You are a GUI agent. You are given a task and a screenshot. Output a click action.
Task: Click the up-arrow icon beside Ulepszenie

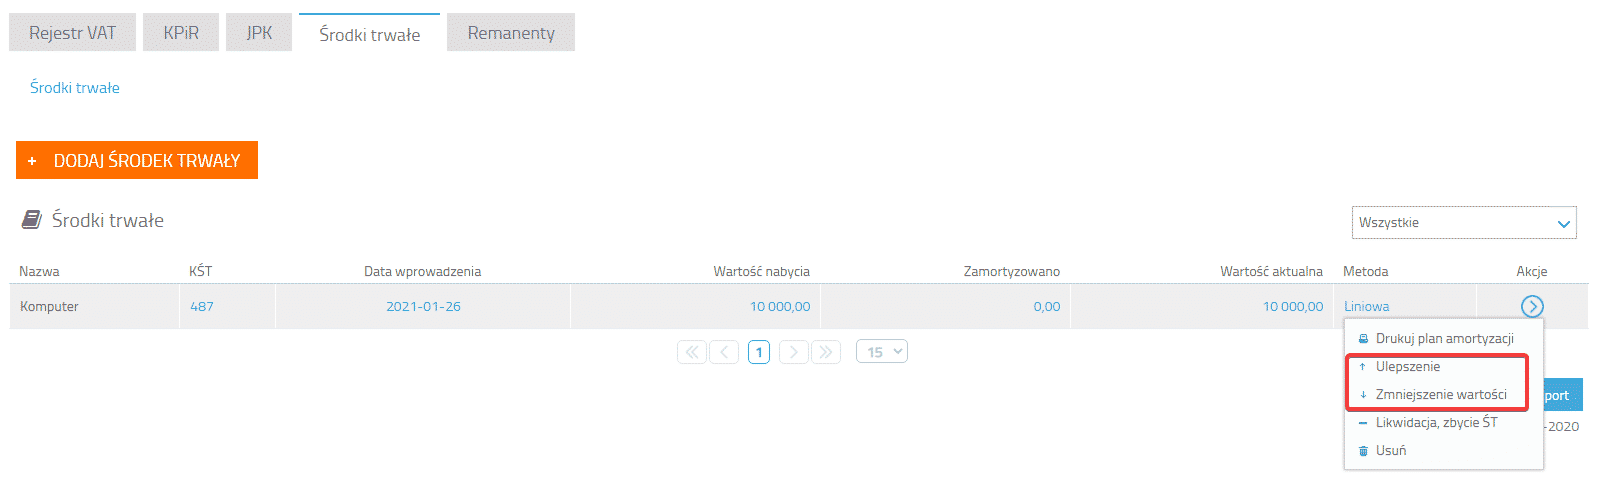pos(1363,367)
